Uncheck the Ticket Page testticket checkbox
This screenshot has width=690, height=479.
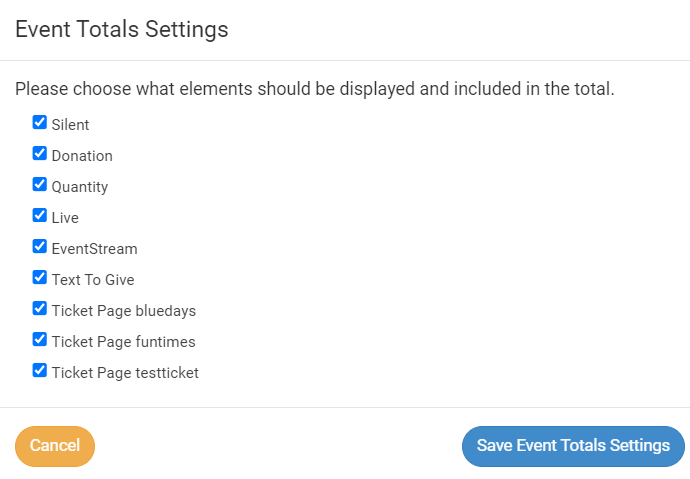[40, 371]
